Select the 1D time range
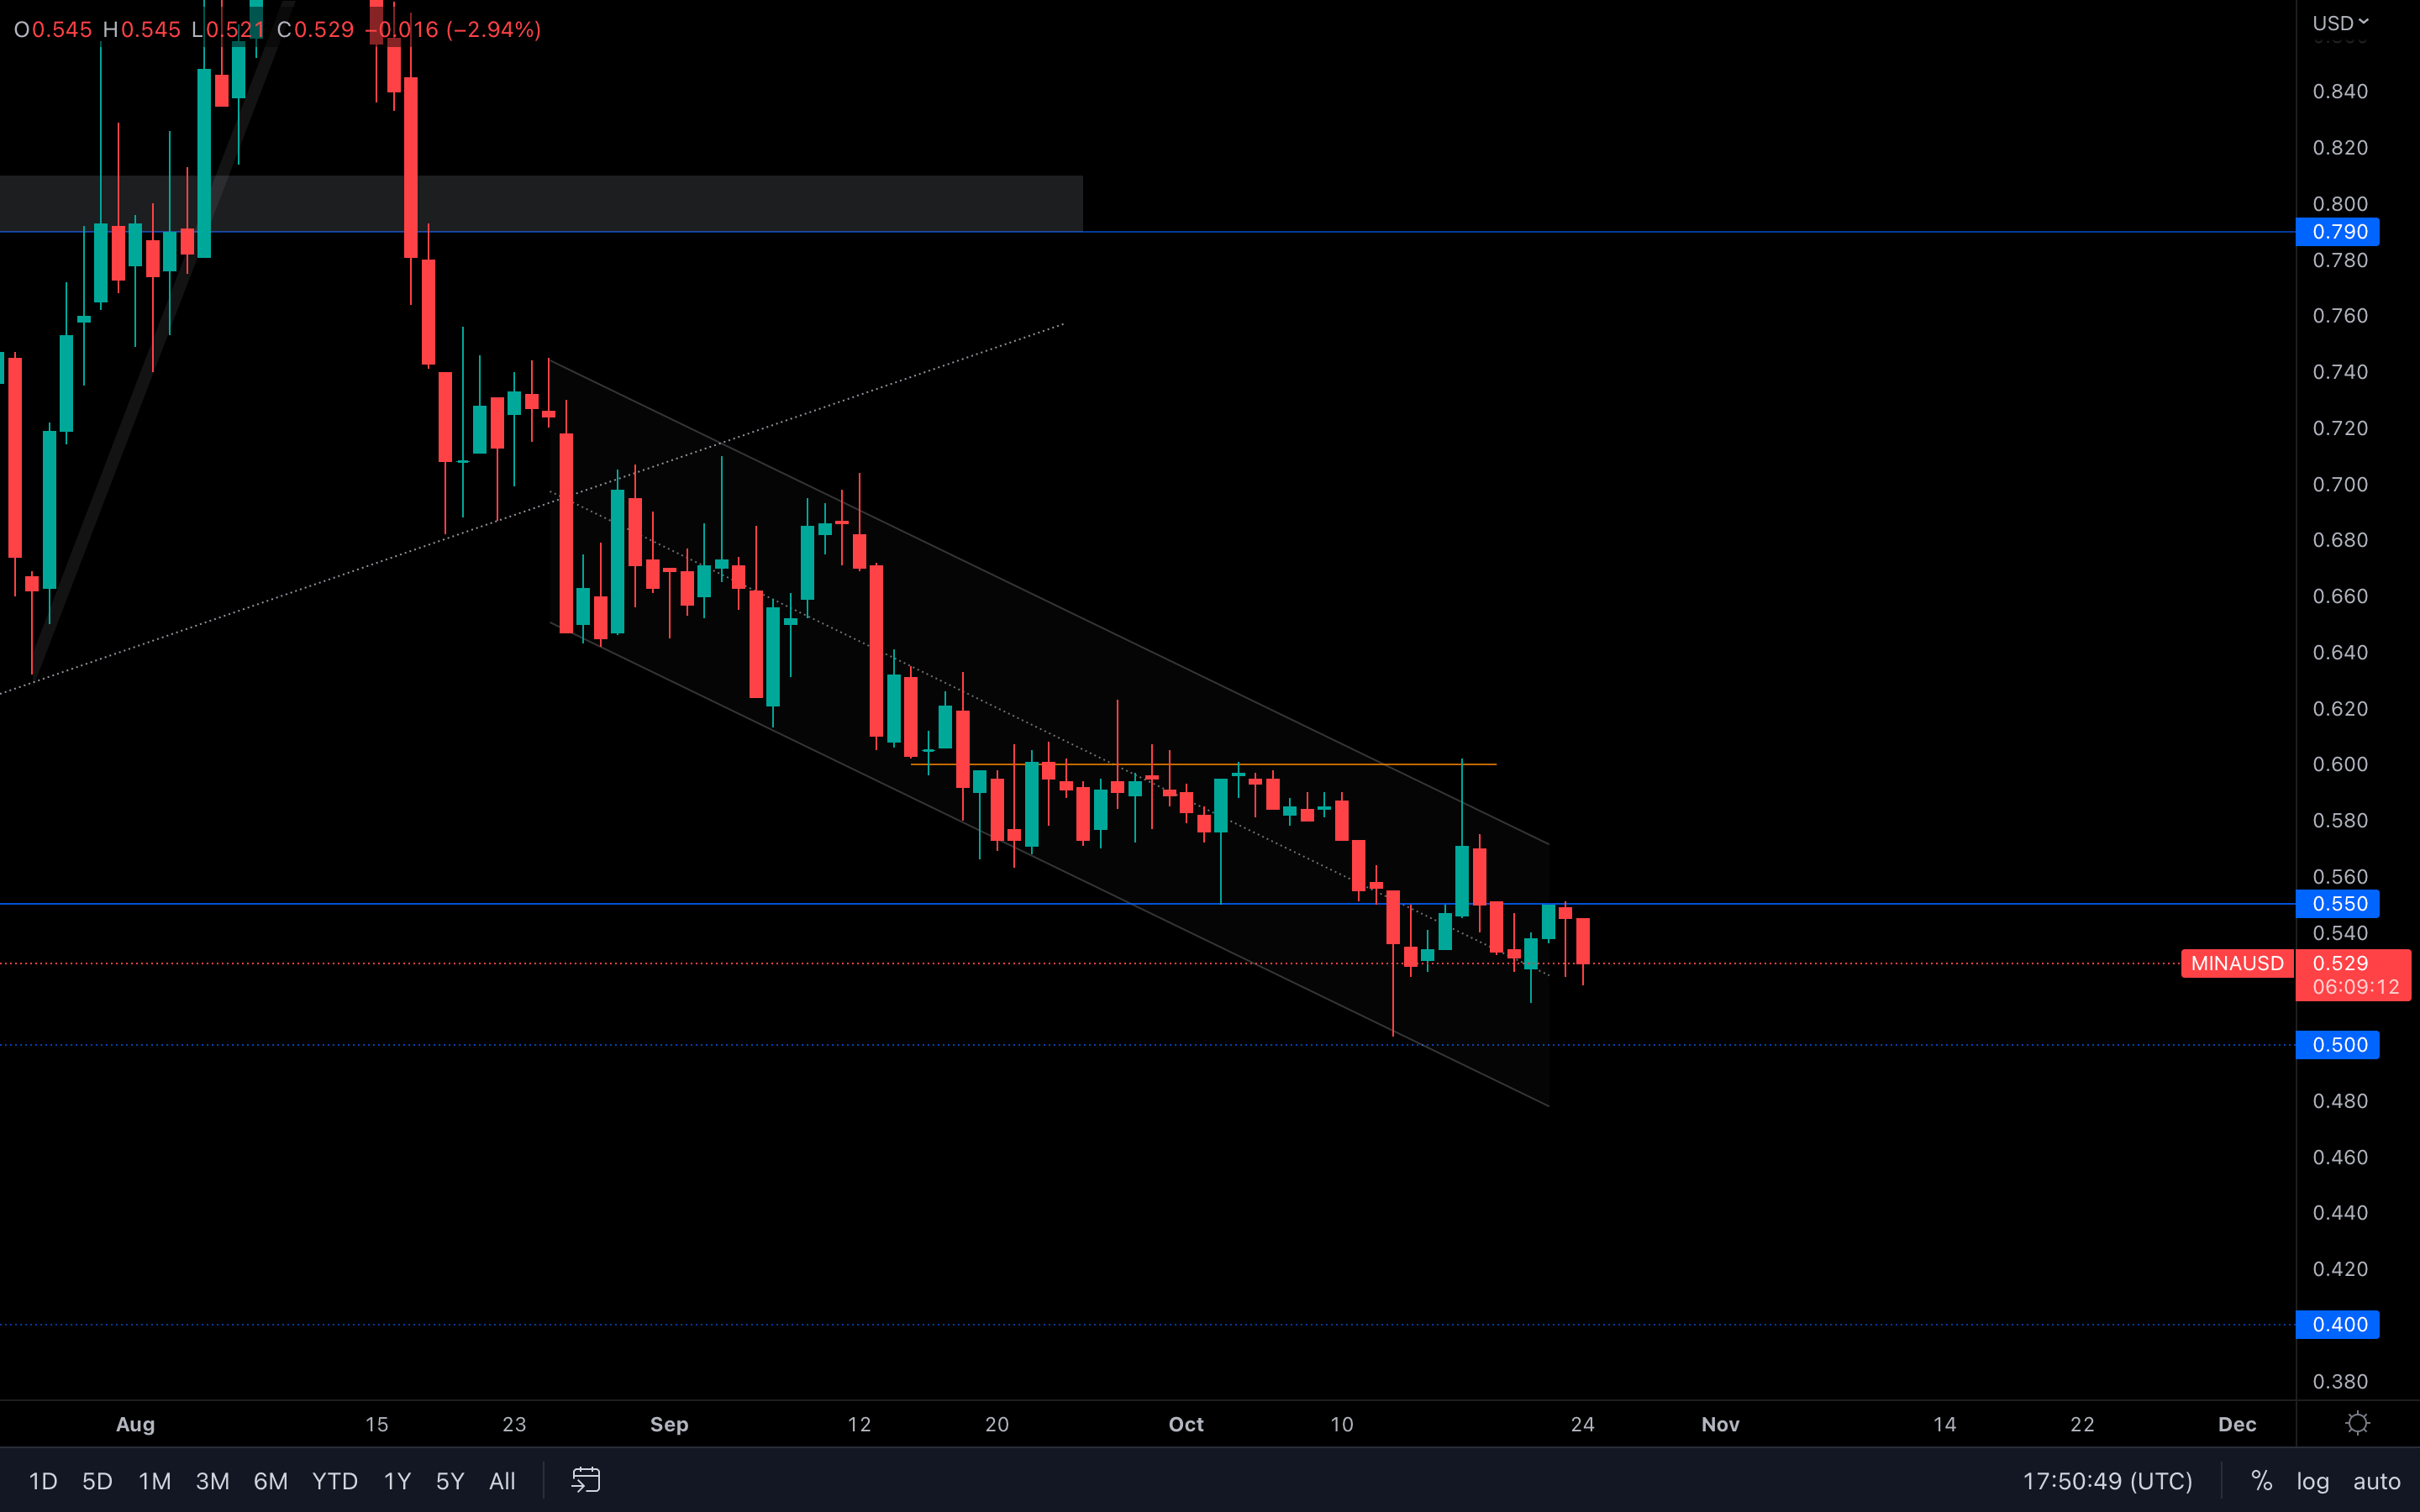This screenshot has height=1512, width=2420. pyautogui.click(x=43, y=1481)
